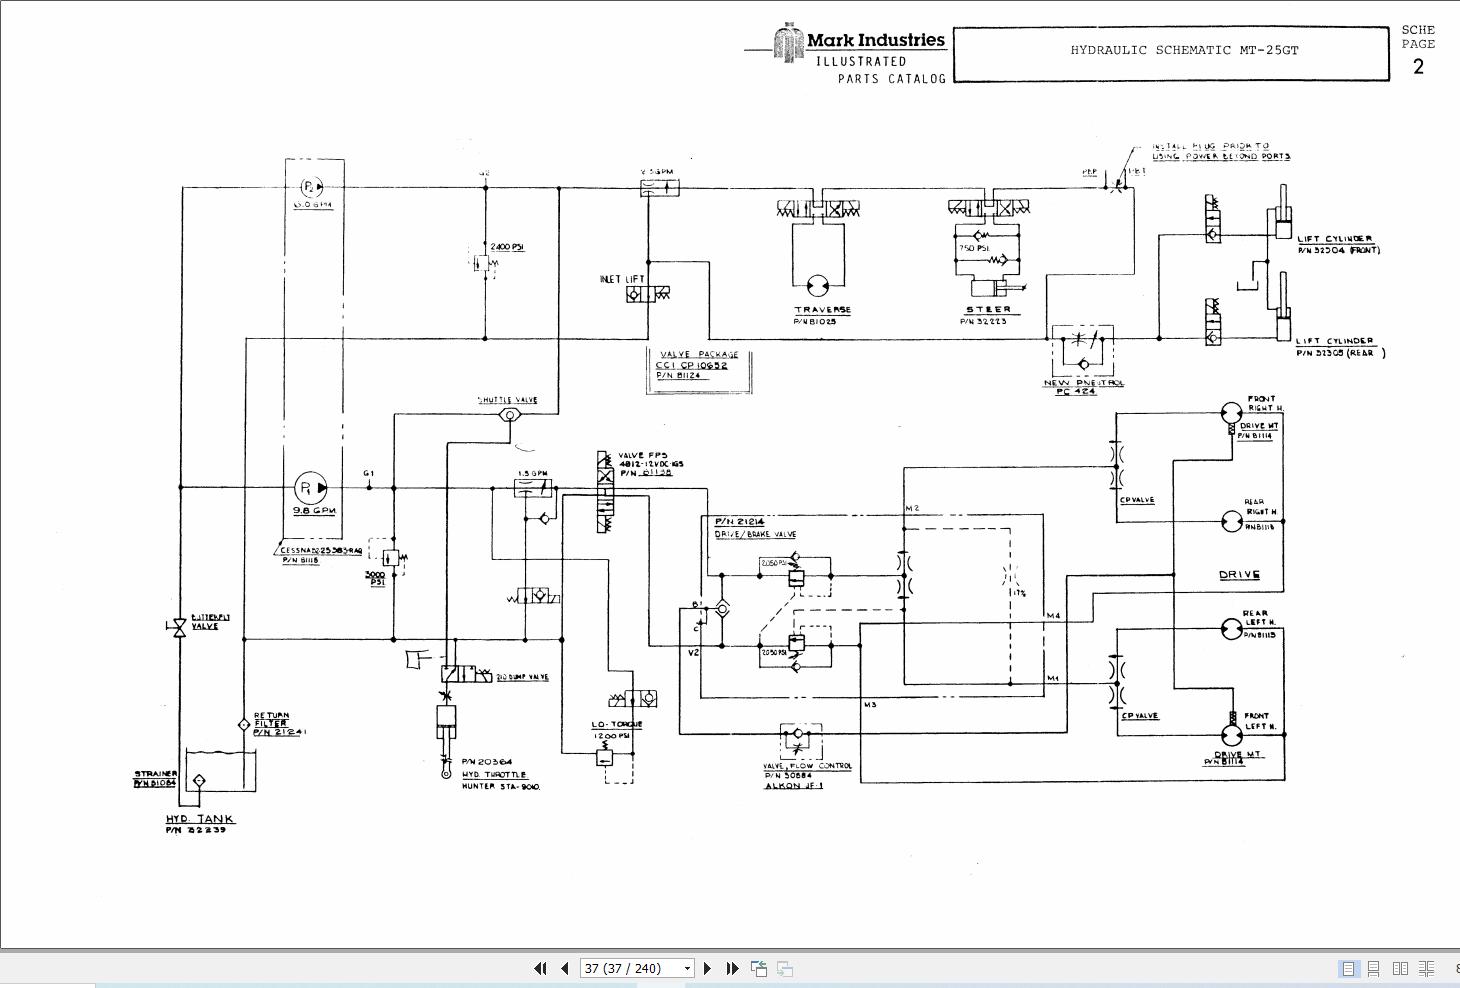Click the next view navigation icon
The height and width of the screenshot is (988, 1460).
(785, 968)
